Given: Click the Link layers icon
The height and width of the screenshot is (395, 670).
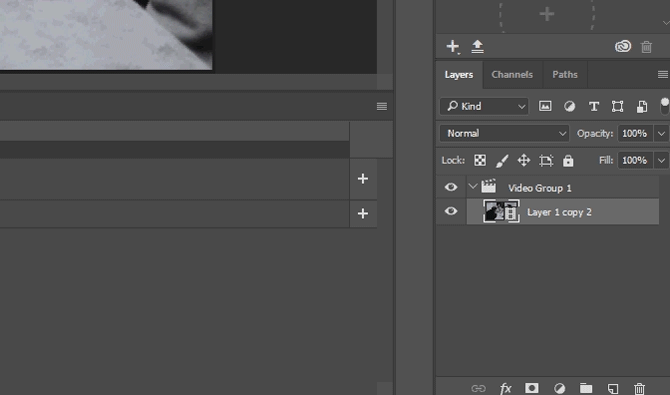Looking at the screenshot, I should (478, 388).
